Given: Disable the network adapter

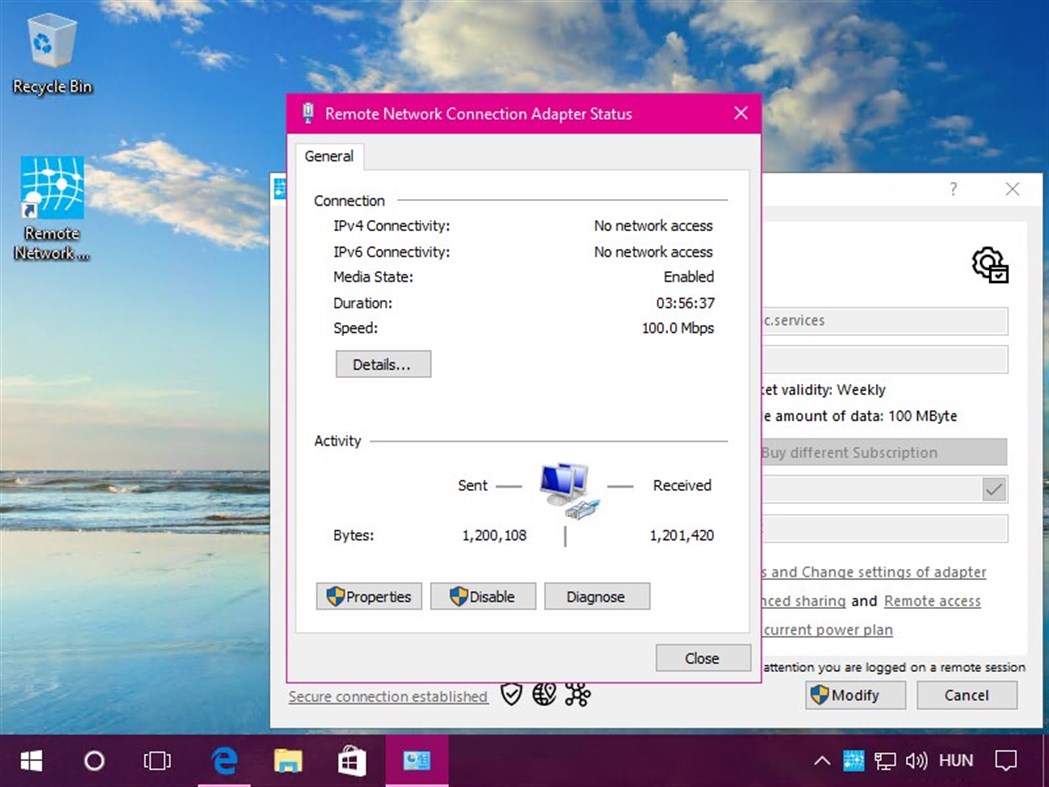Looking at the screenshot, I should pos(483,596).
